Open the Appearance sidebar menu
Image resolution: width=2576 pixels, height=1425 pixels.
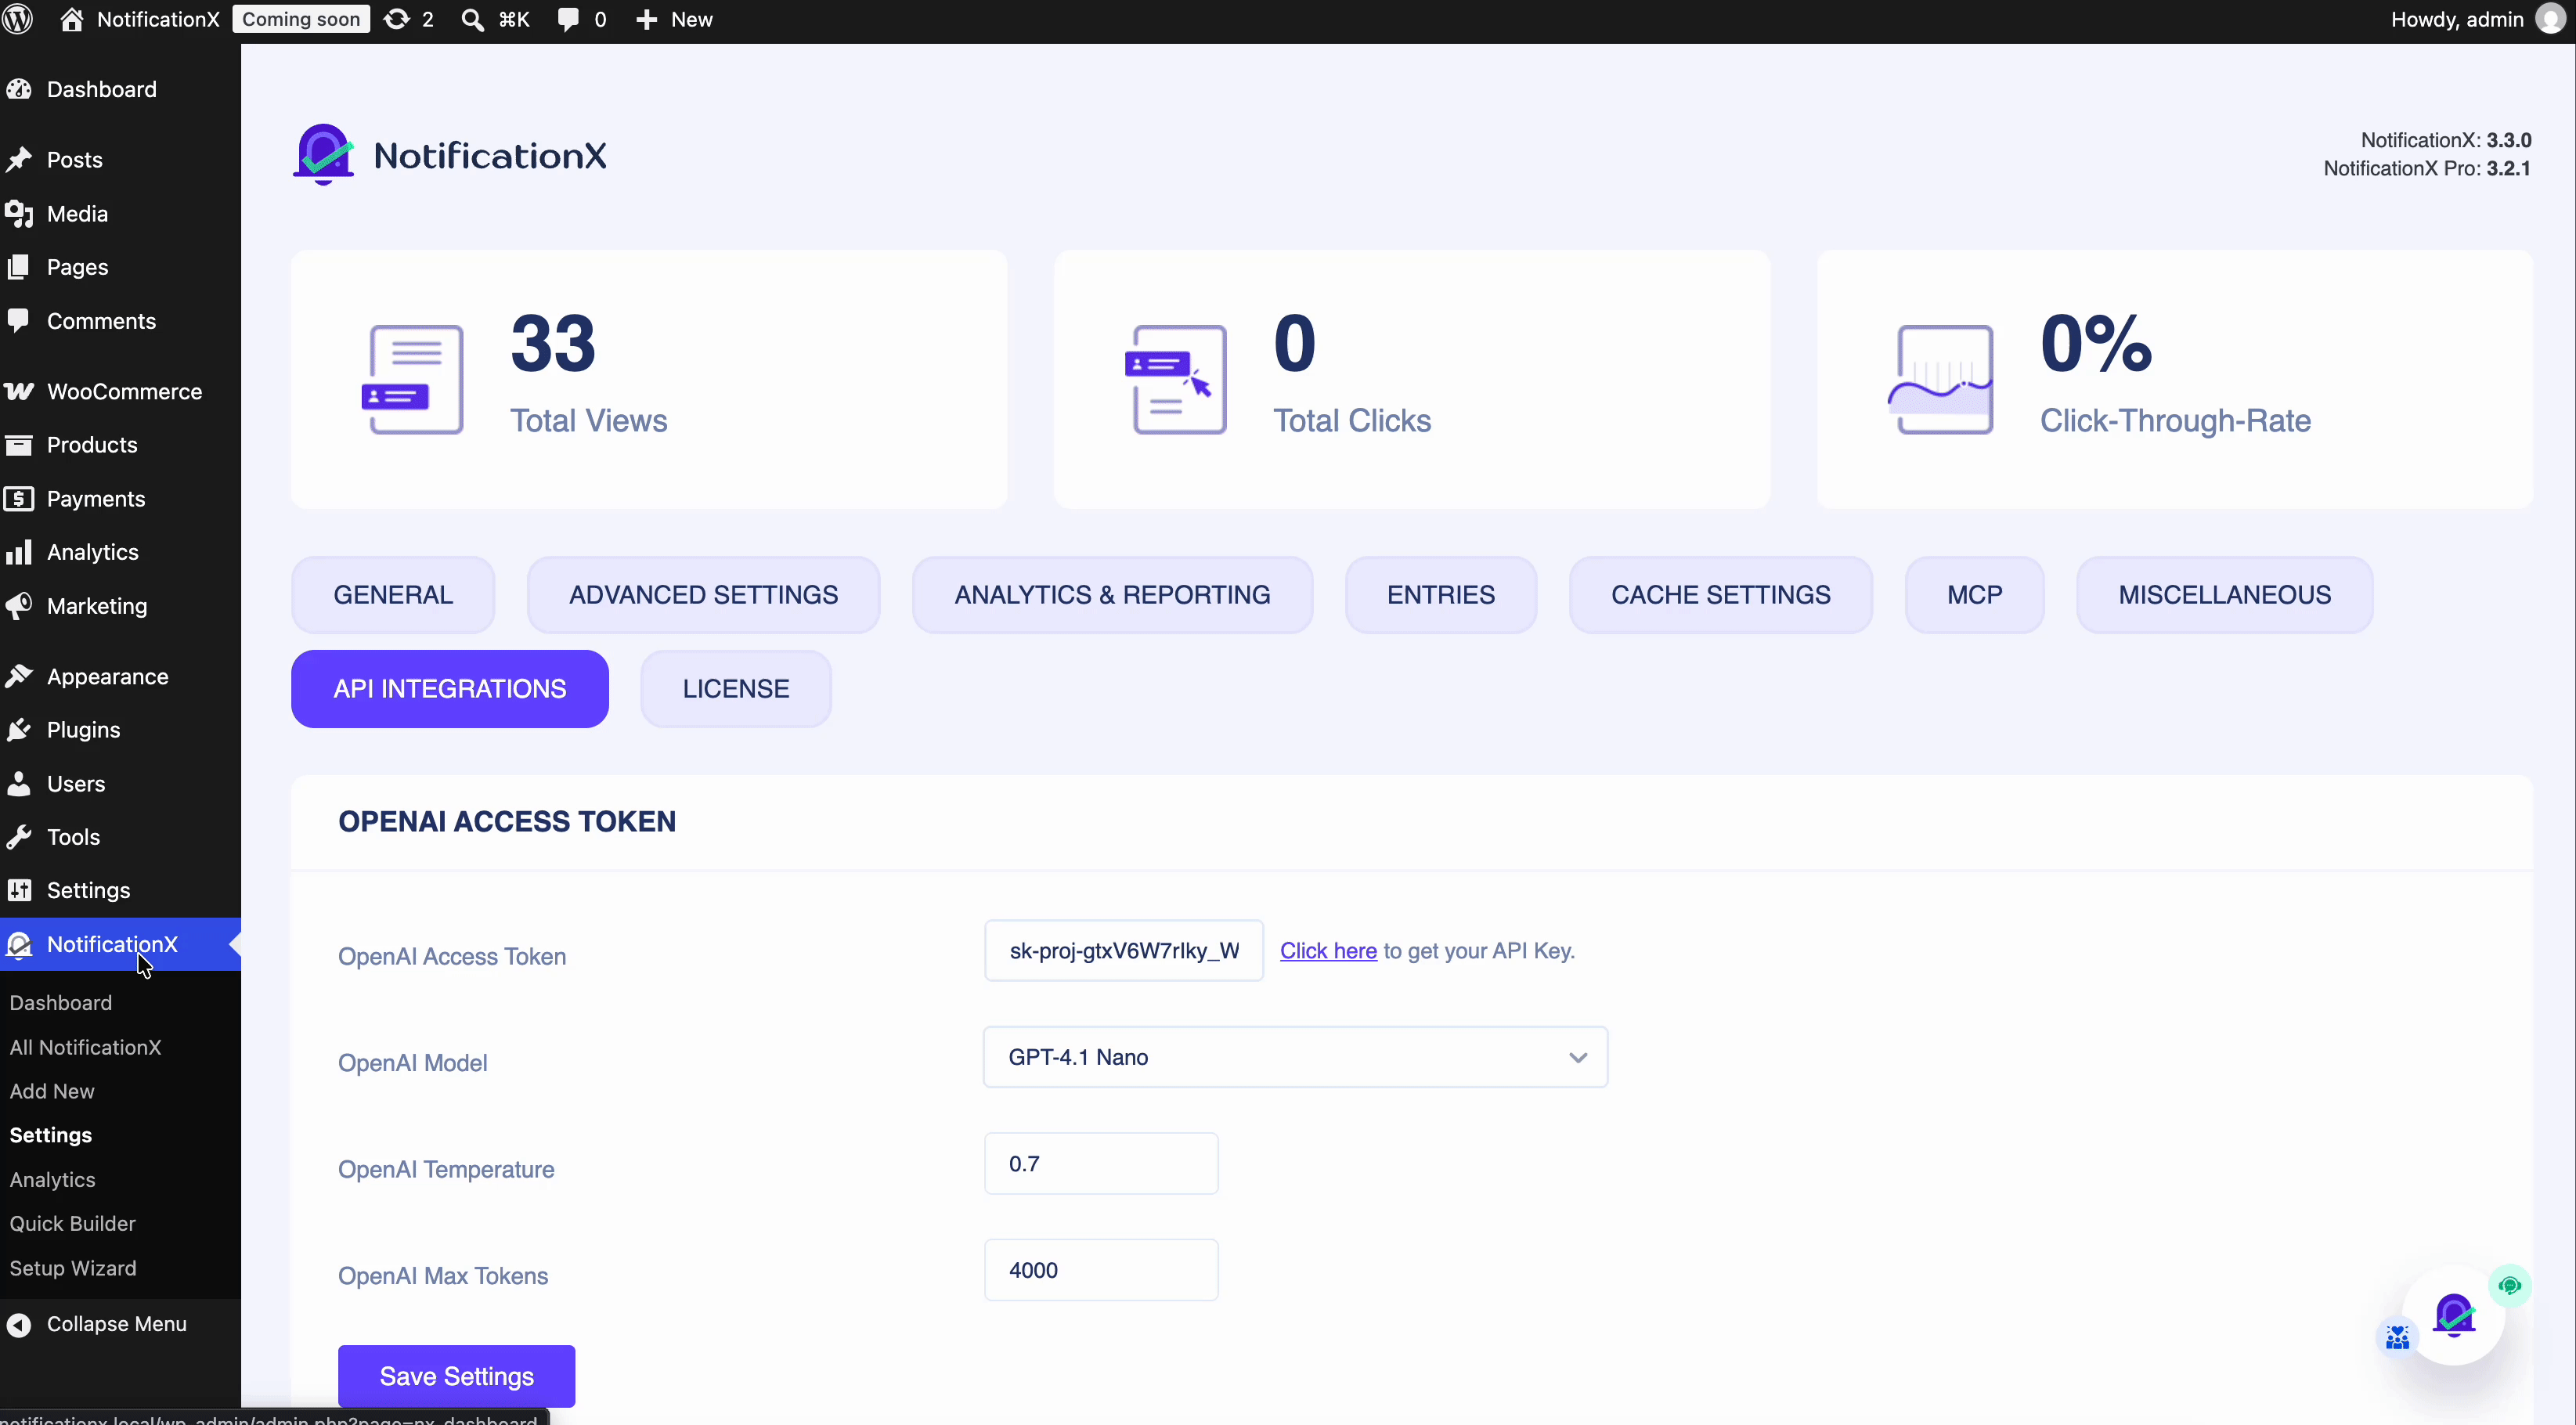(120, 676)
